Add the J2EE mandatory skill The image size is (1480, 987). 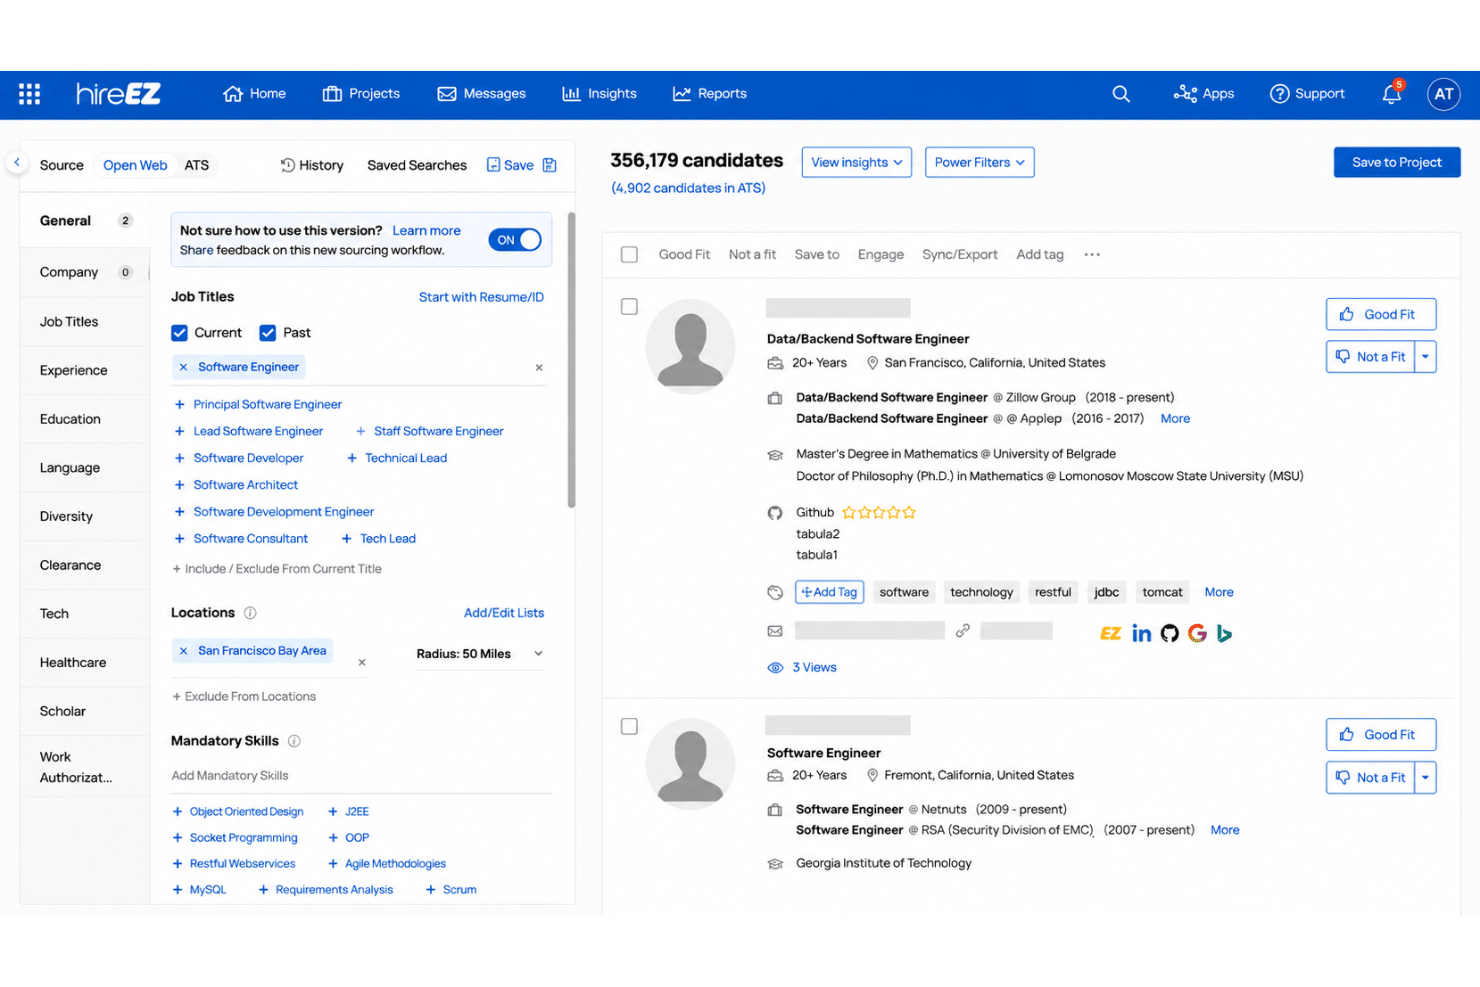tap(348, 812)
